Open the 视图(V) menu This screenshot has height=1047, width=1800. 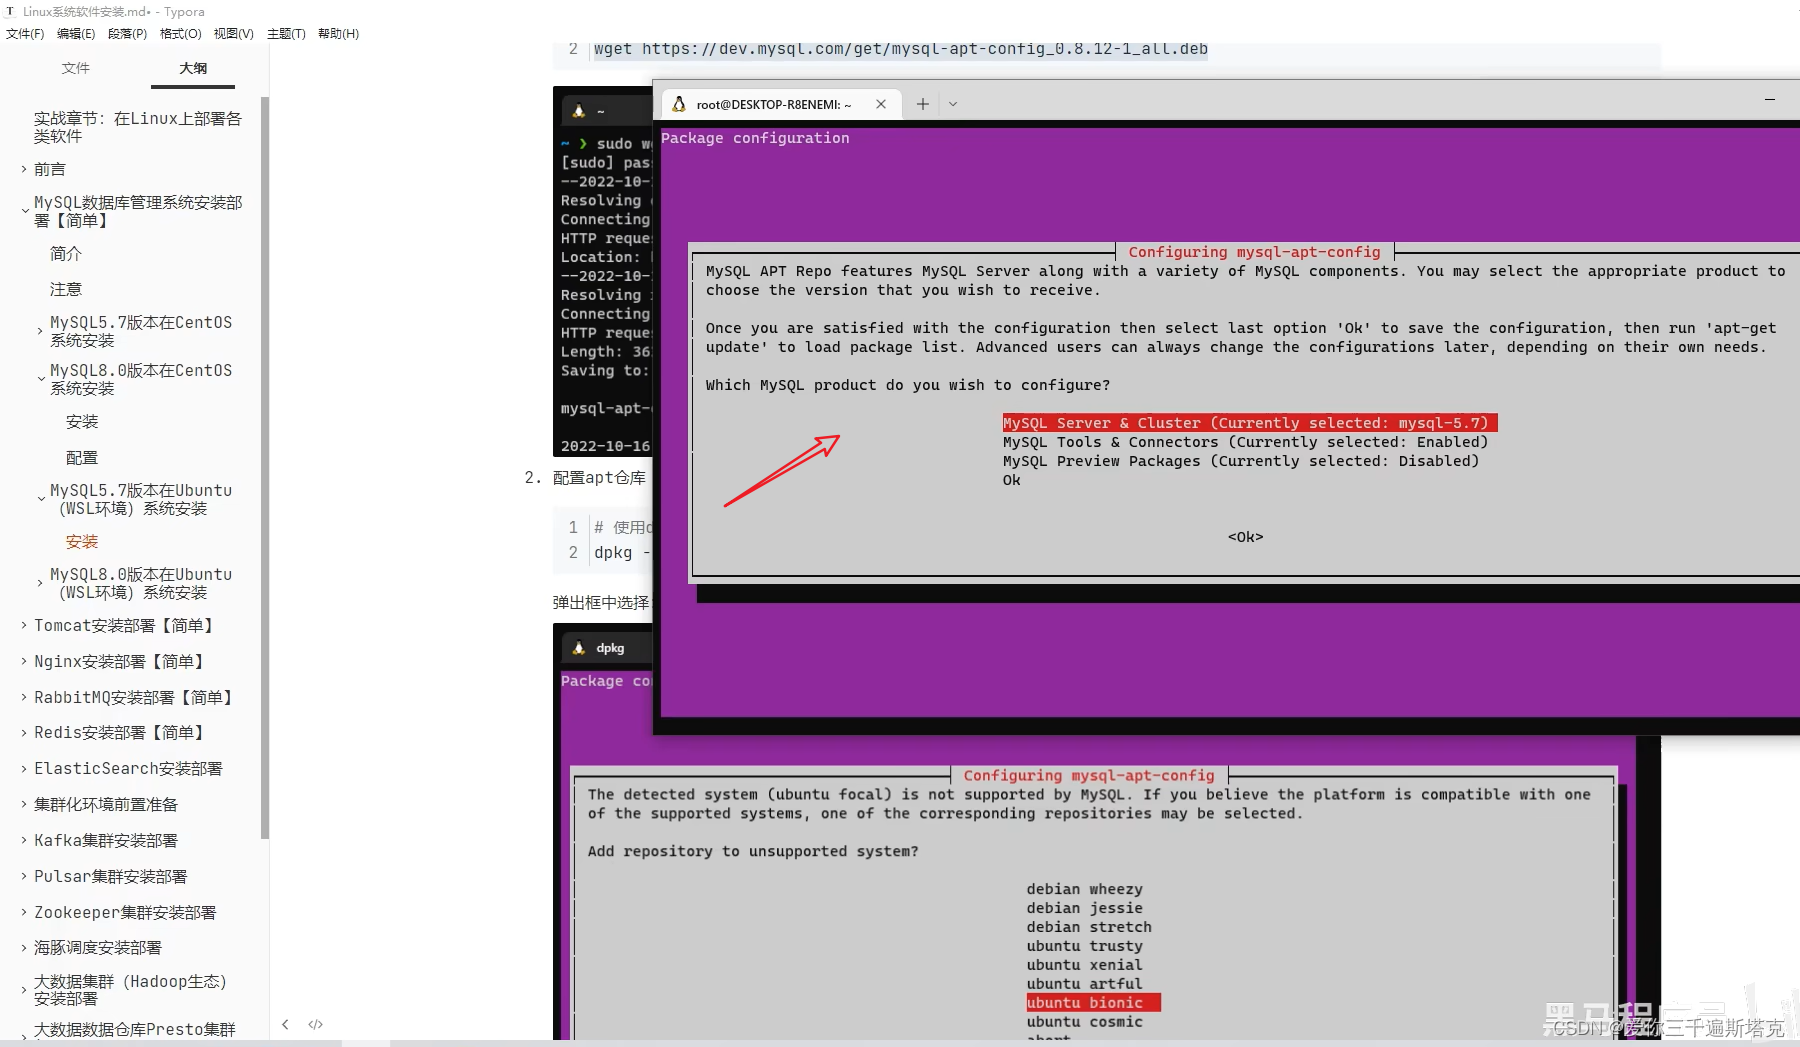point(233,33)
